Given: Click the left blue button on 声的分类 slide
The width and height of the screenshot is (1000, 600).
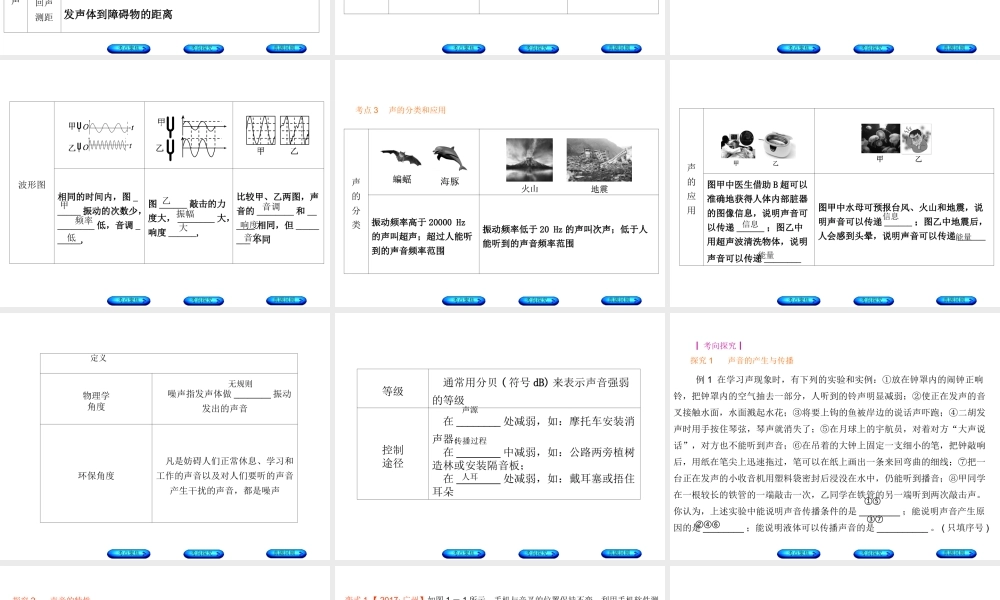Looking at the screenshot, I should (464, 301).
